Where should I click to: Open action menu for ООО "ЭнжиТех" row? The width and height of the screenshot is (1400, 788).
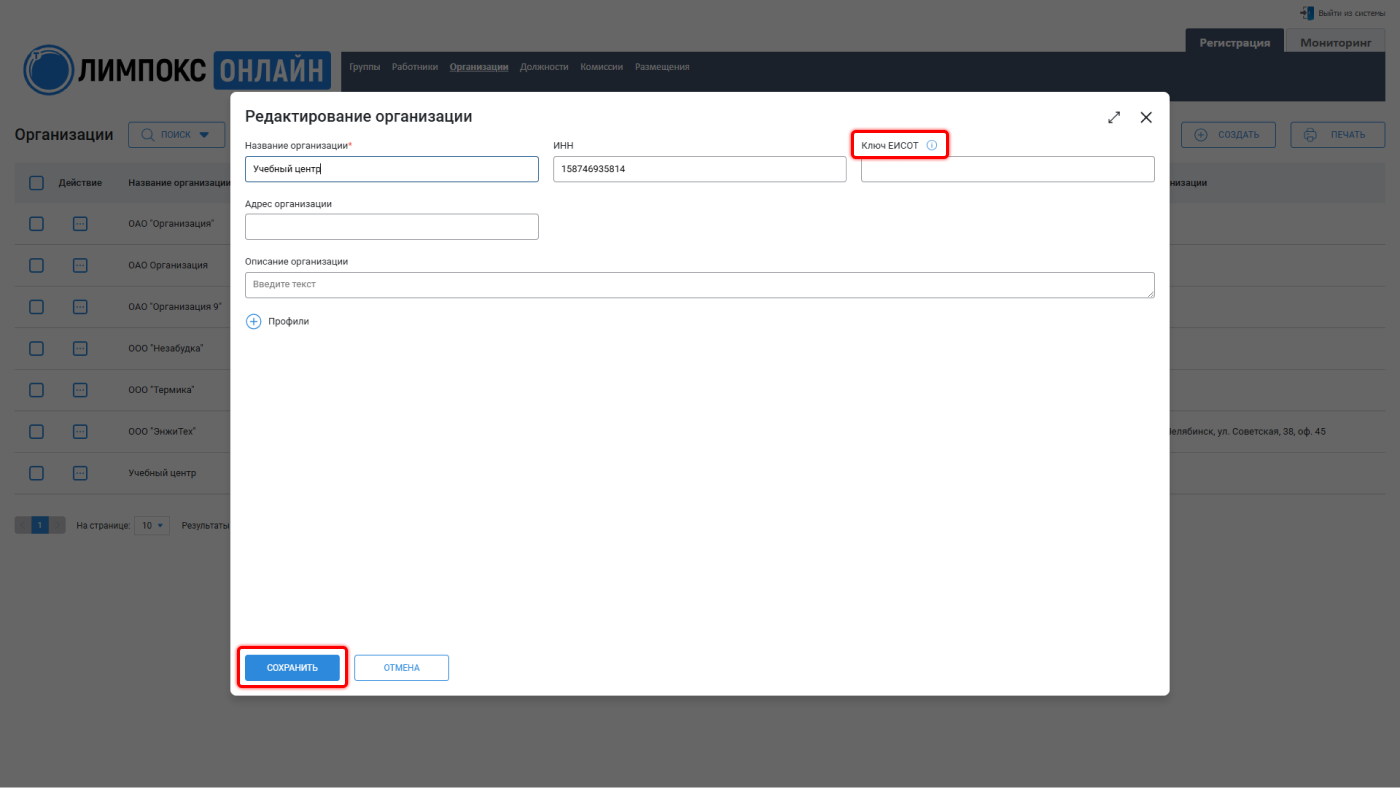pyautogui.click(x=81, y=431)
